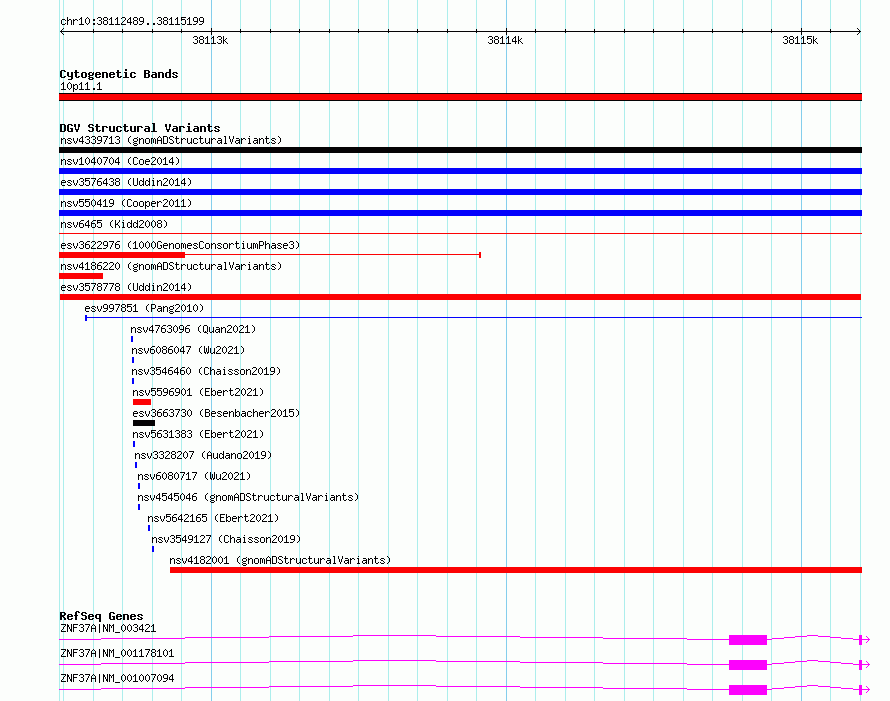Open variant esv3663730 (Besenbacher2015)

click(x=216, y=413)
